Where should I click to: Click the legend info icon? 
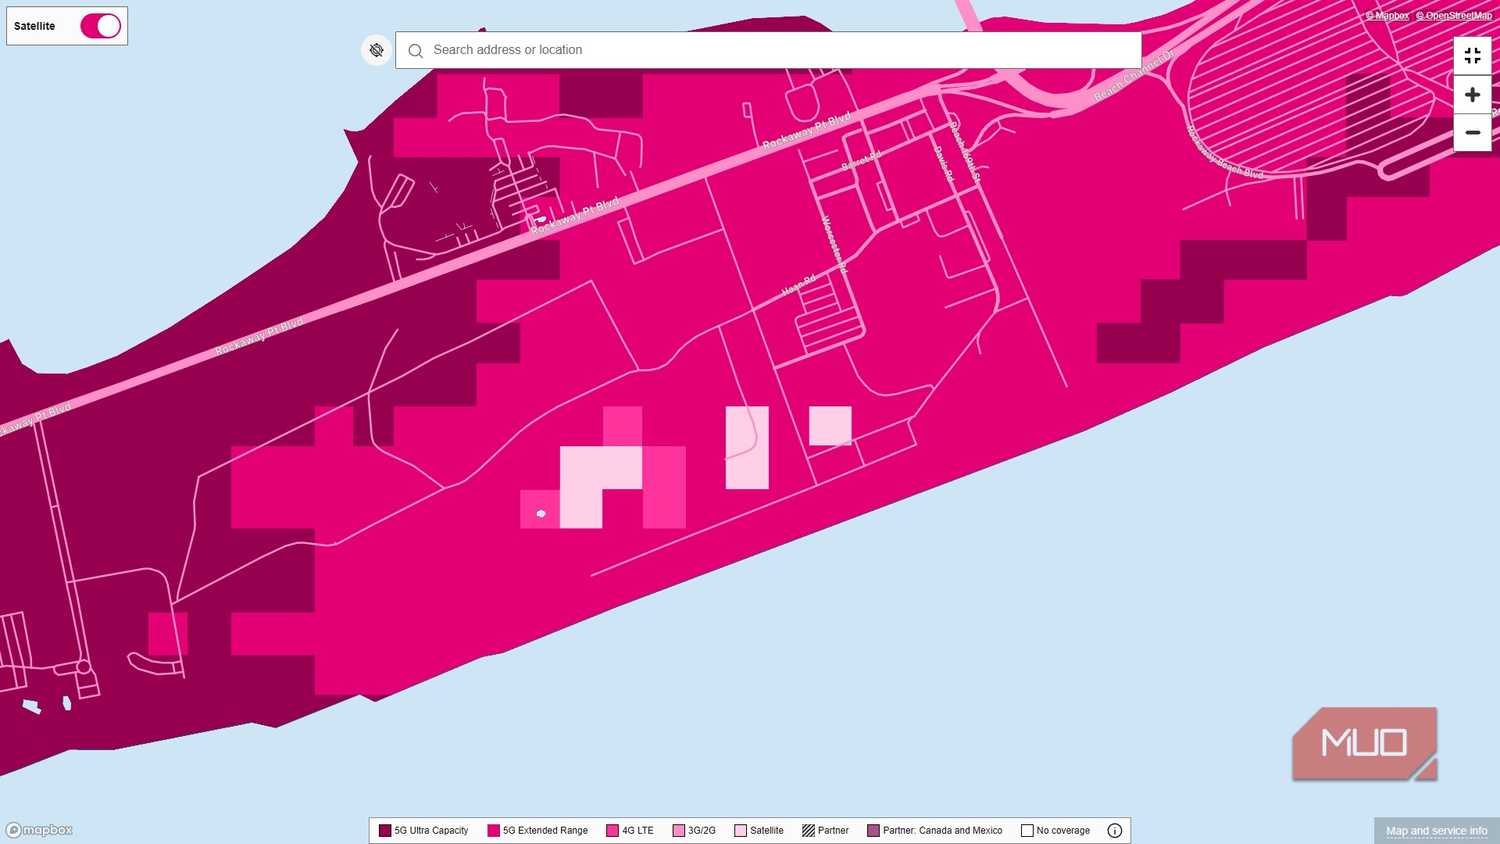point(1114,830)
